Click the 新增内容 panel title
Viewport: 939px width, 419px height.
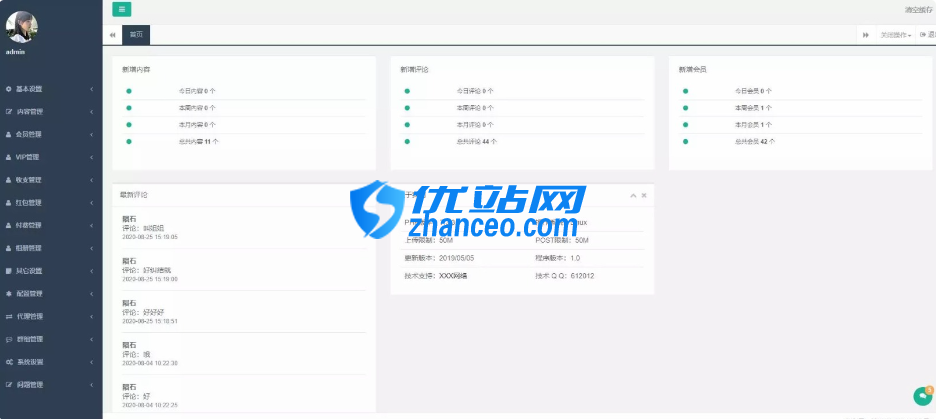[x=136, y=70]
